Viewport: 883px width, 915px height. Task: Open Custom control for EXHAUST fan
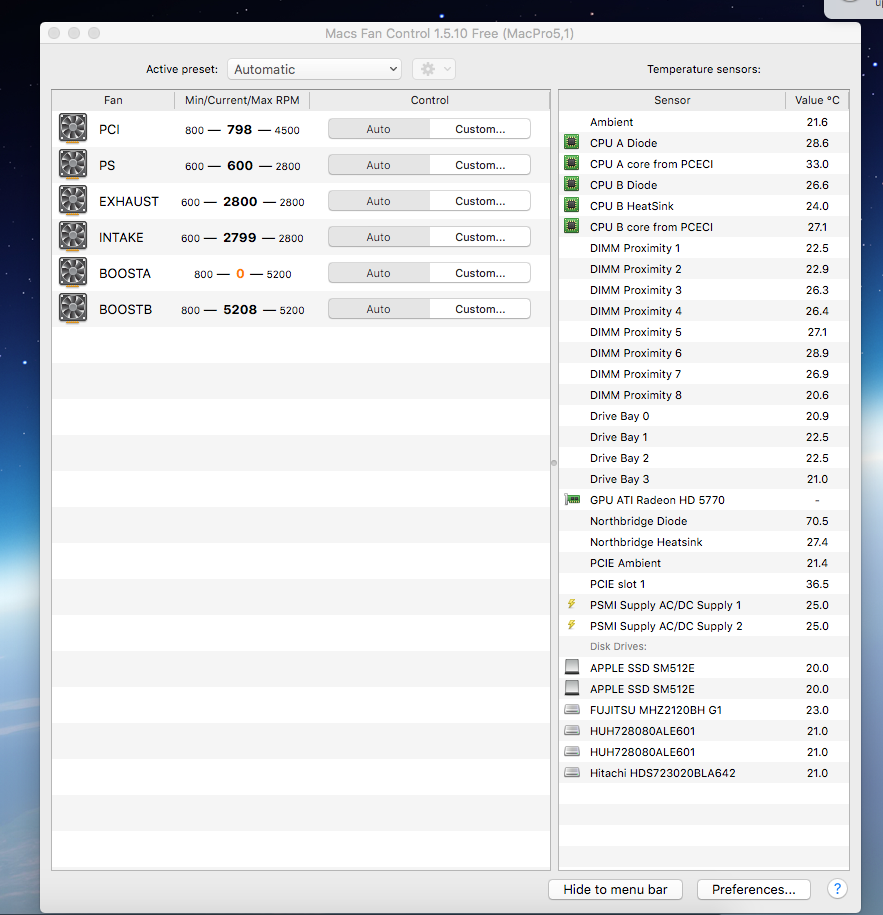coord(480,201)
